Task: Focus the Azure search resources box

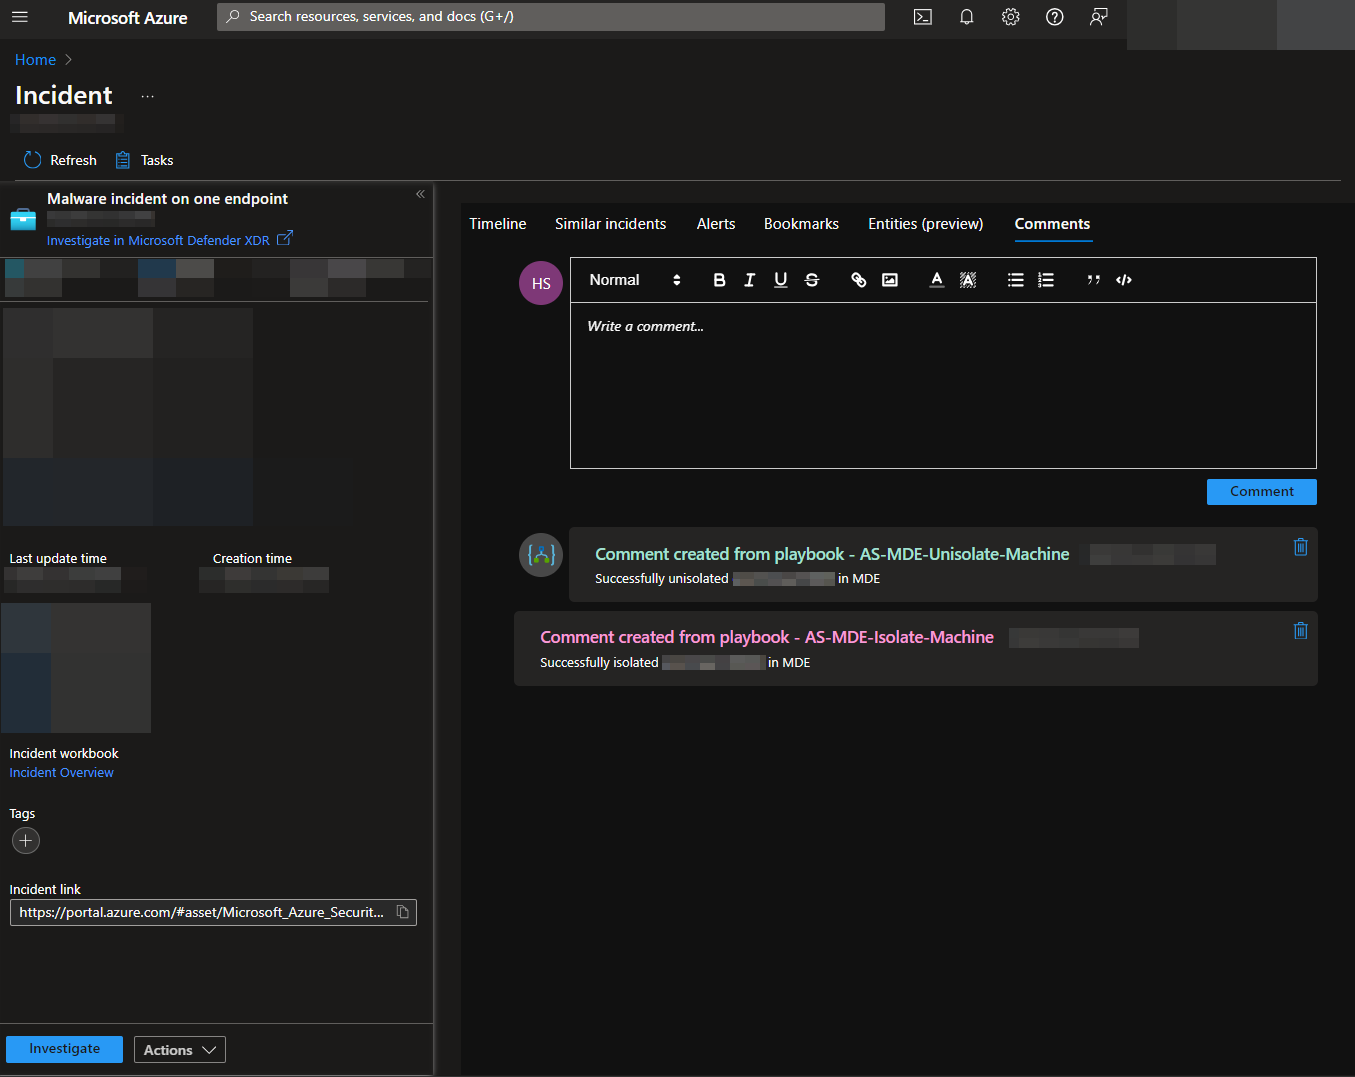Action: tap(551, 17)
